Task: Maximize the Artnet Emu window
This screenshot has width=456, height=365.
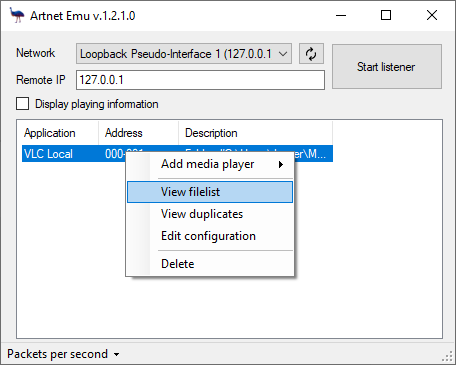Action: pyautogui.click(x=386, y=15)
